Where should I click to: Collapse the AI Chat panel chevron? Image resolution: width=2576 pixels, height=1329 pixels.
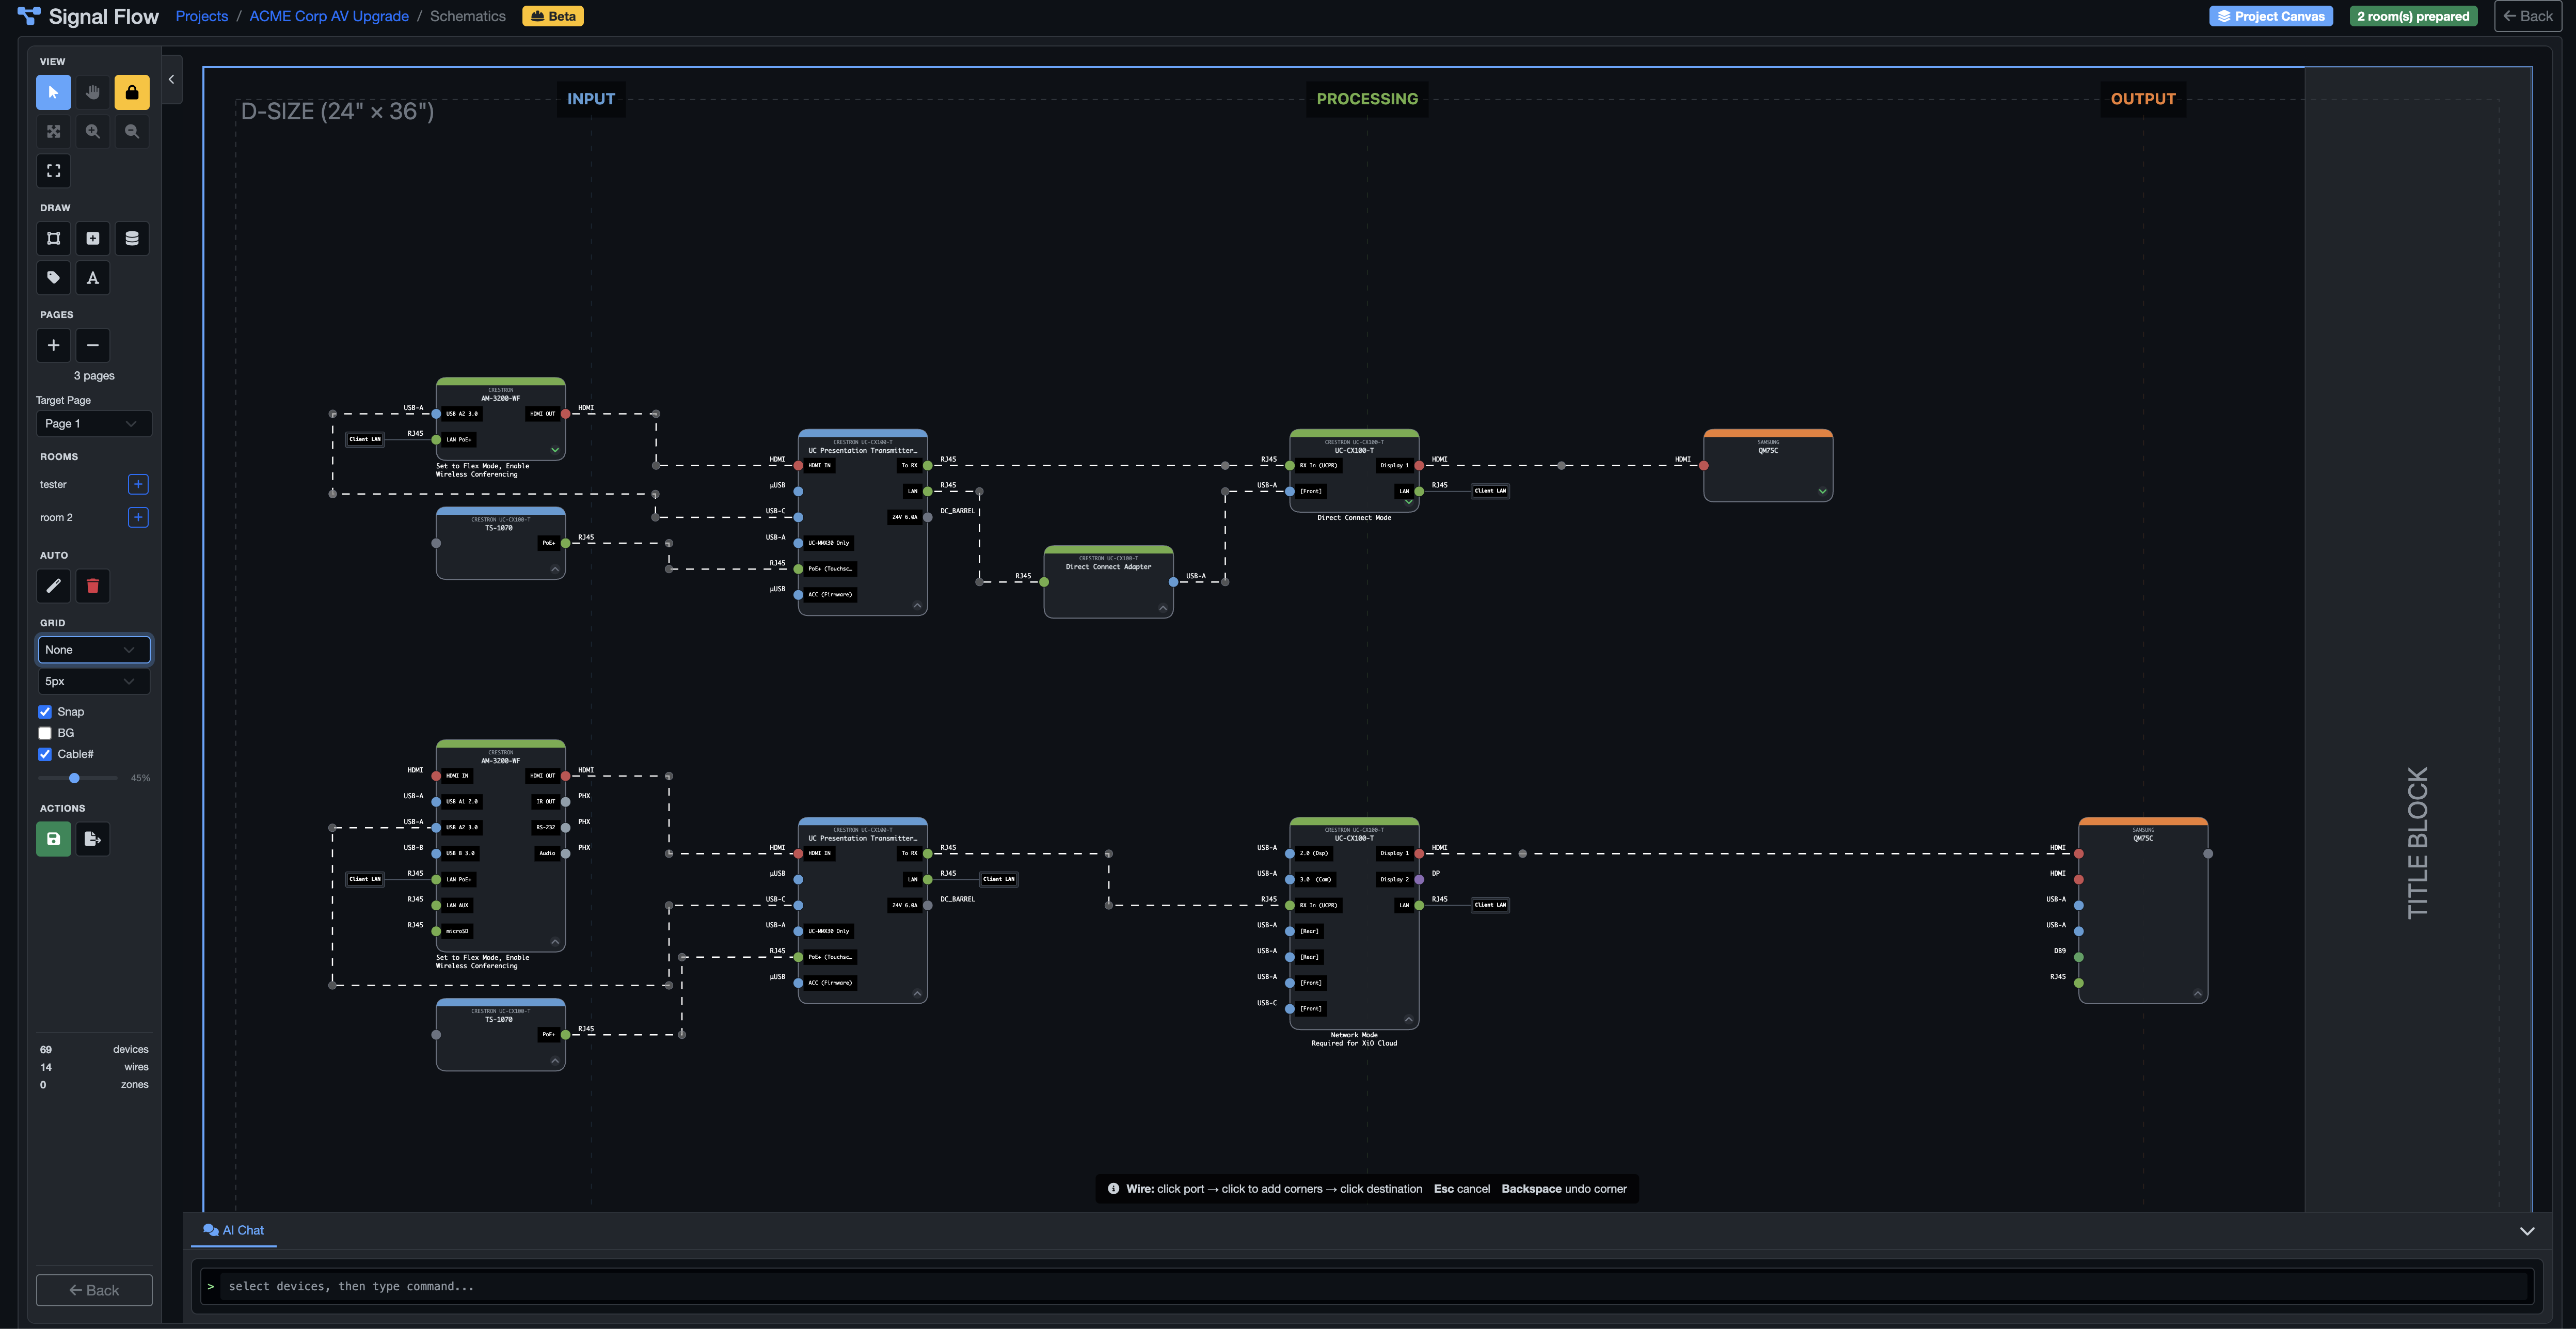click(2527, 1231)
